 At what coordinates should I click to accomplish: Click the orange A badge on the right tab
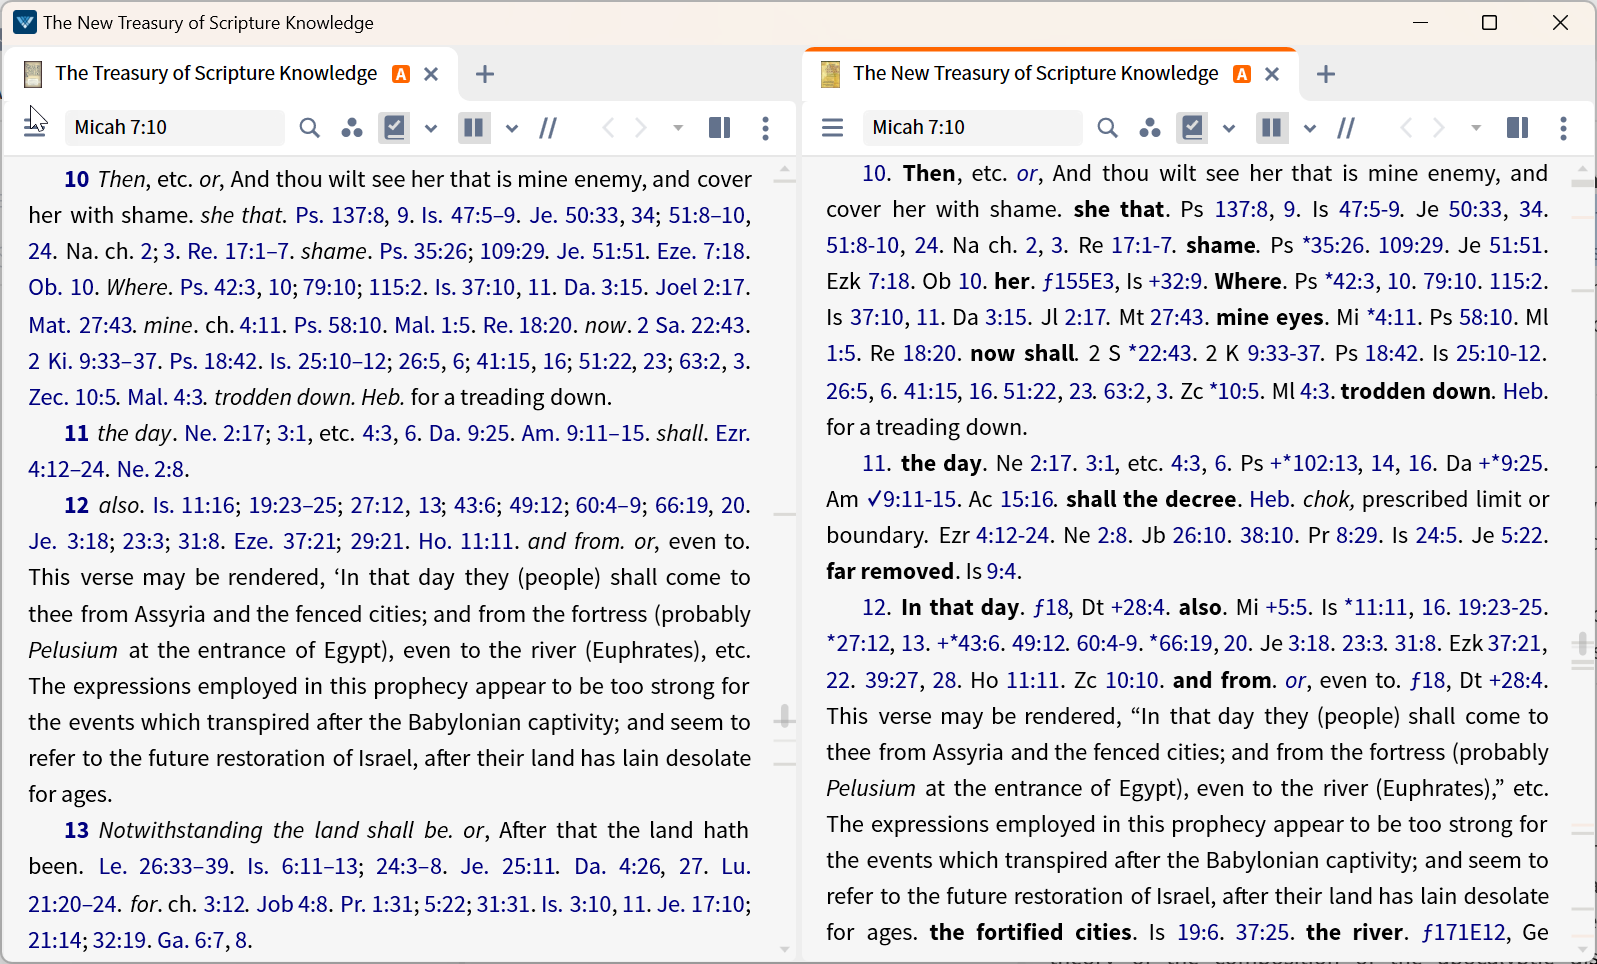[1242, 74]
